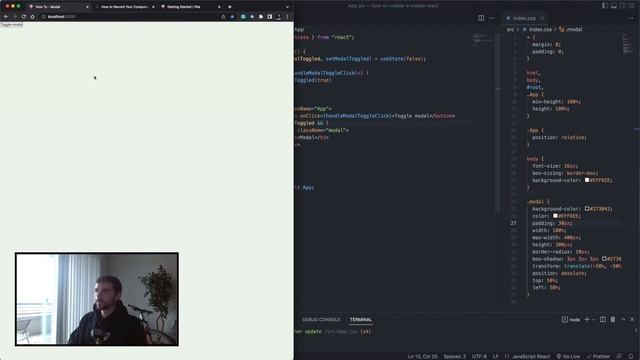Click the right editor minimap
The image size is (640, 360).
pos(627,44)
